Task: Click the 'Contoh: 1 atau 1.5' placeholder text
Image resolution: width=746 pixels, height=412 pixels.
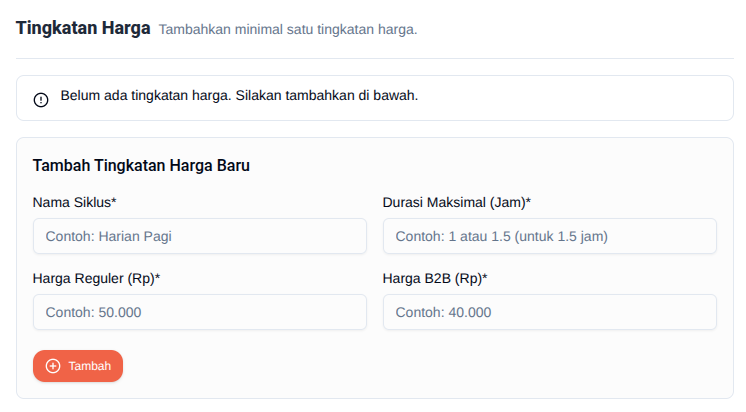Action: tap(502, 236)
